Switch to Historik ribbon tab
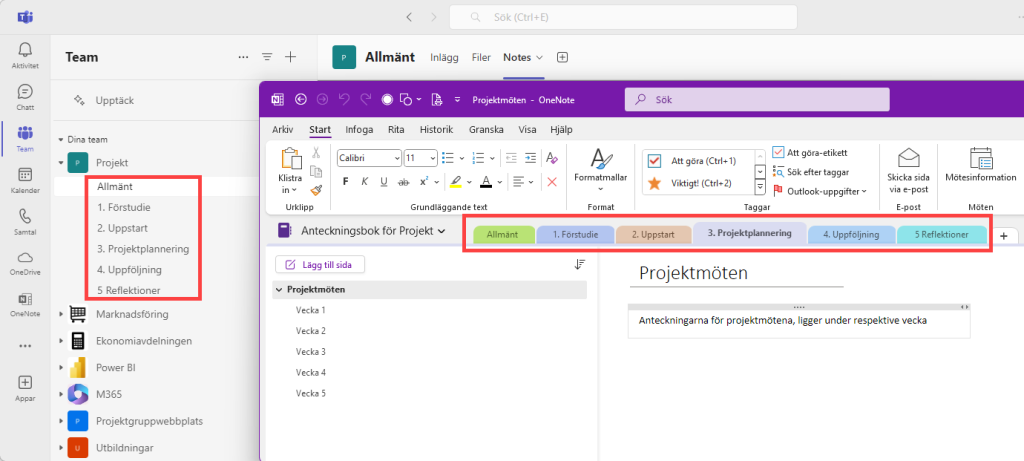The width and height of the screenshot is (1024, 461). click(436, 129)
